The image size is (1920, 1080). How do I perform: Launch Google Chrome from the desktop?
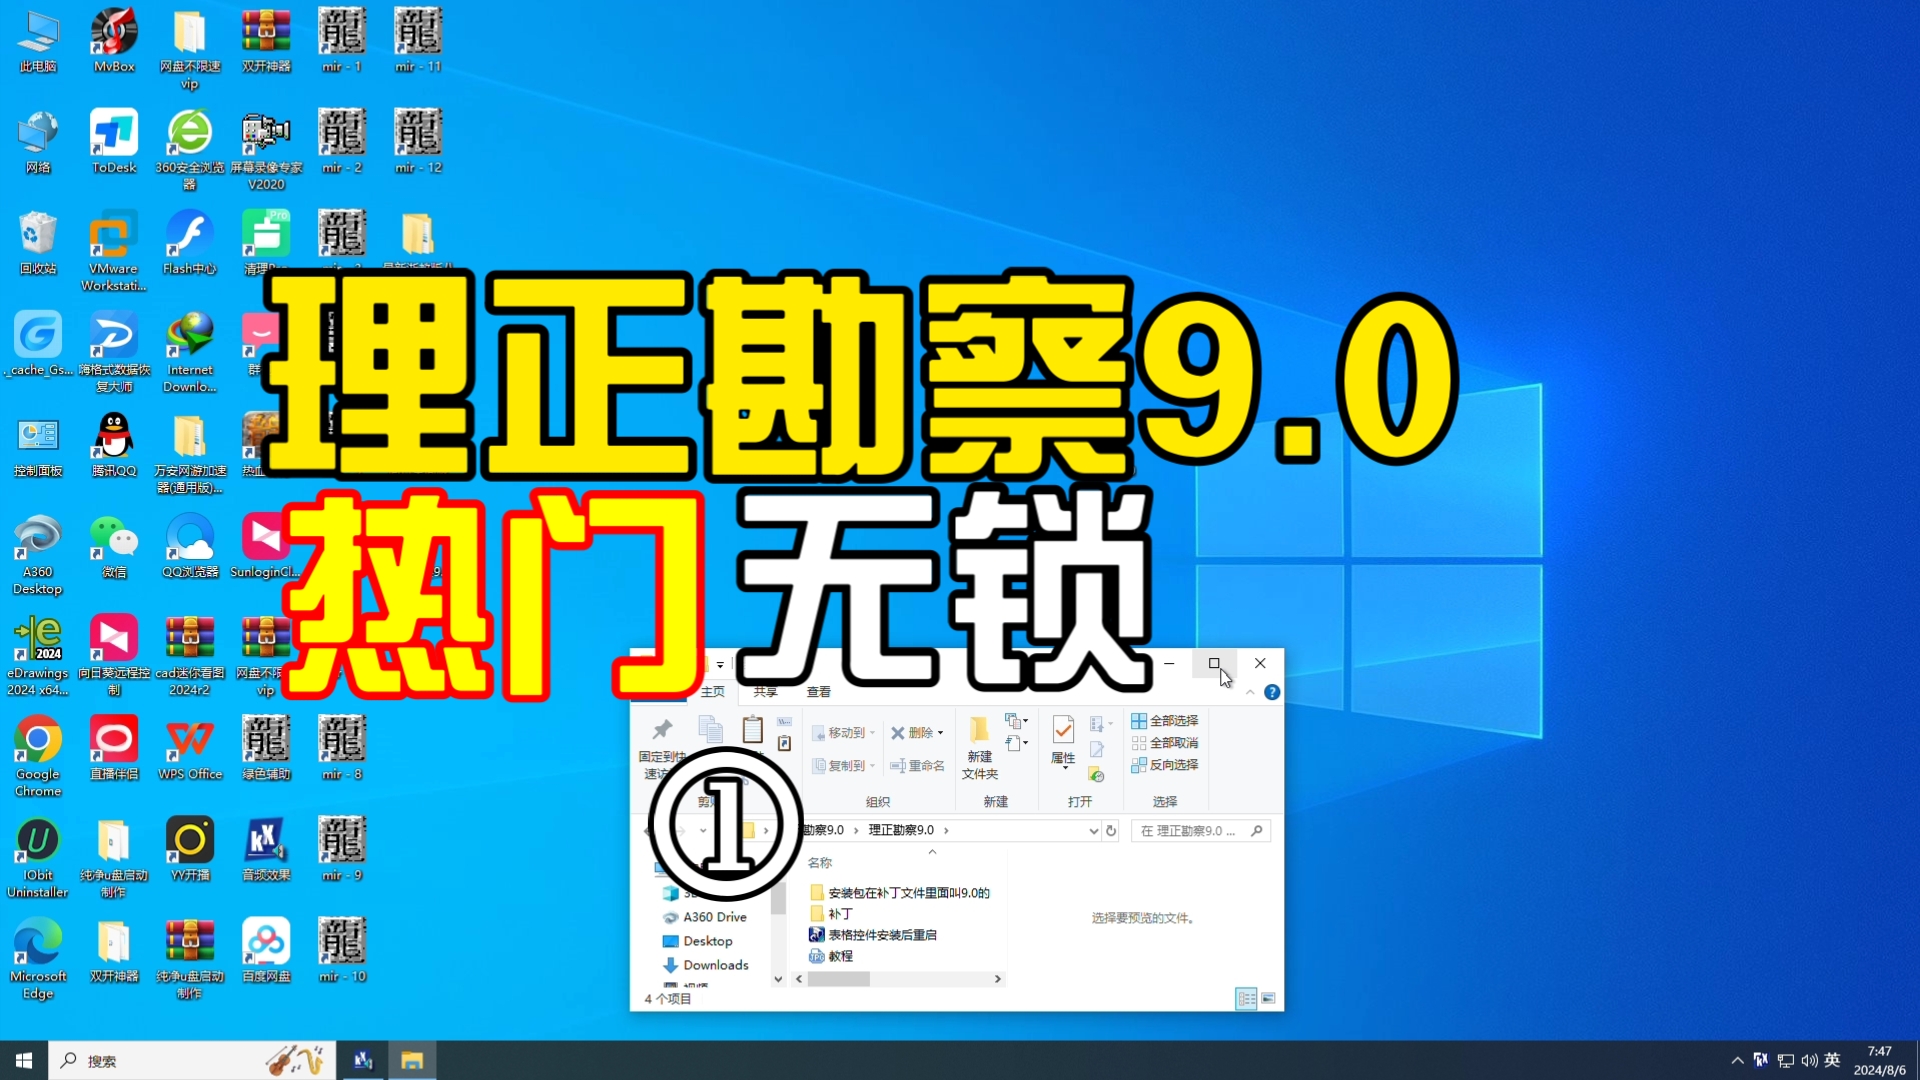[37, 737]
